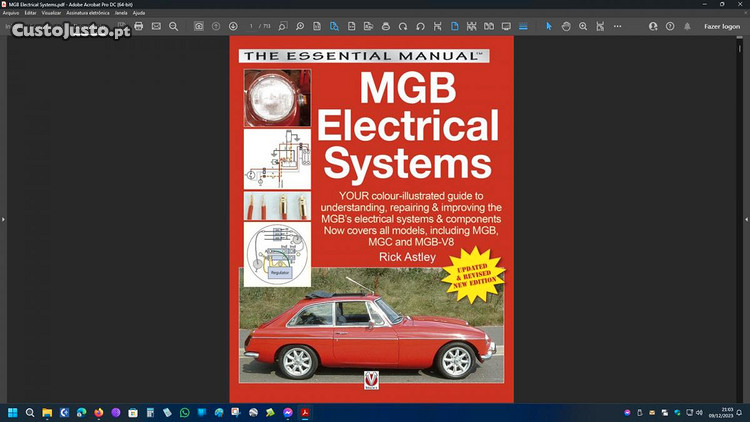Go to next page with down arrow

[x=233, y=26]
